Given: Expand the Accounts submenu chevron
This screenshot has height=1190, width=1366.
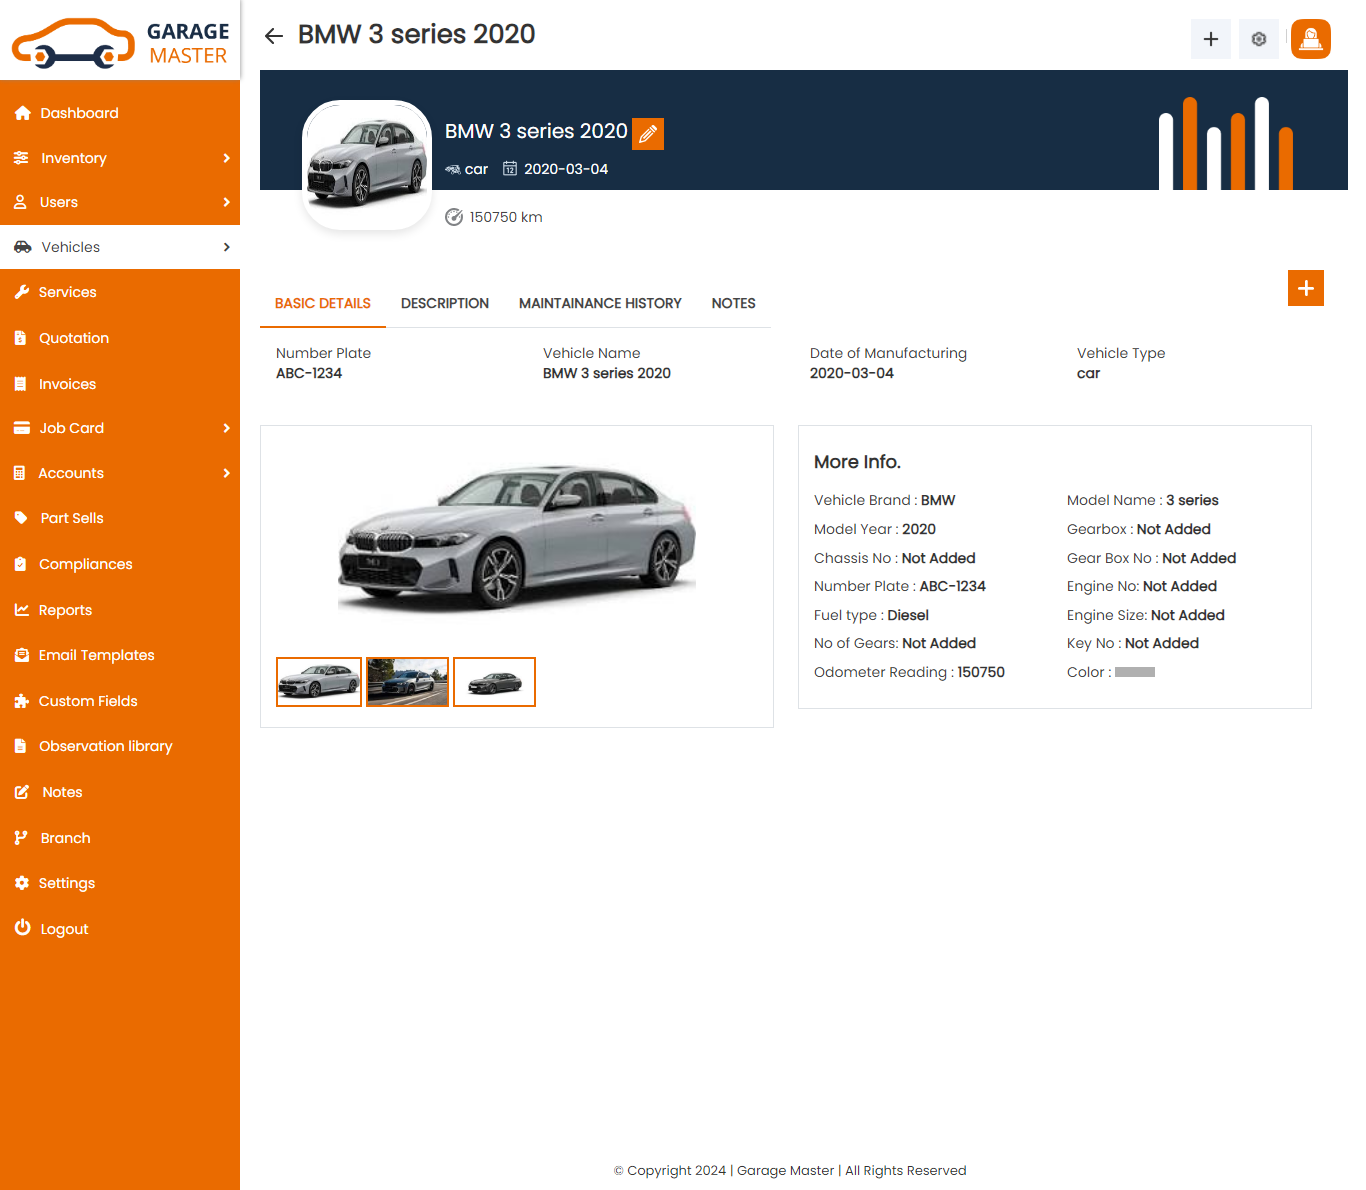Looking at the screenshot, I should 226,473.
